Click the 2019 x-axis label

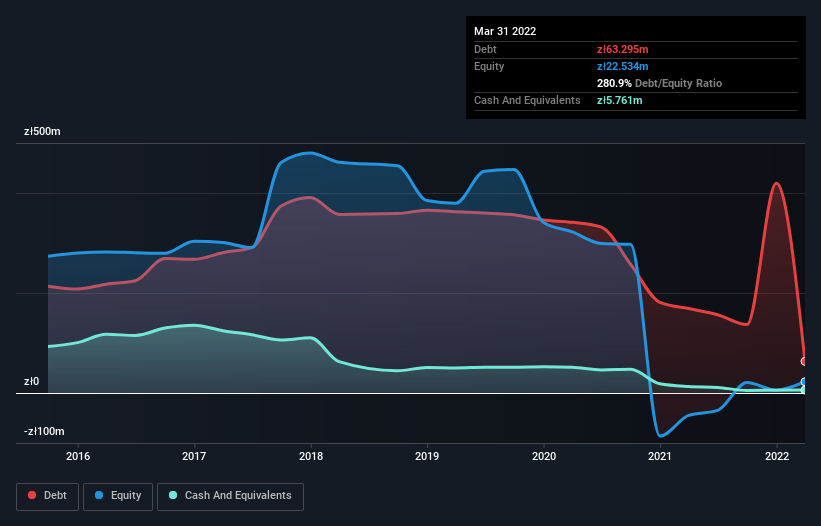pos(427,456)
